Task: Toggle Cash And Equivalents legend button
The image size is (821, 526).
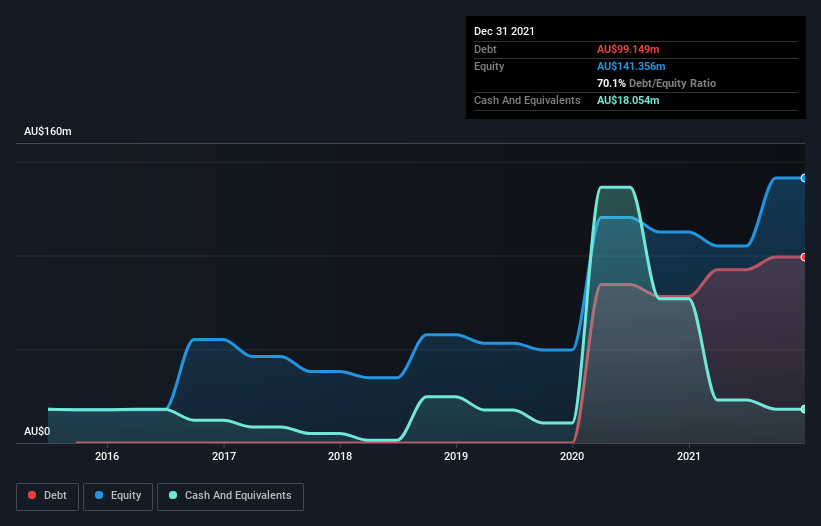Action: click(x=230, y=496)
